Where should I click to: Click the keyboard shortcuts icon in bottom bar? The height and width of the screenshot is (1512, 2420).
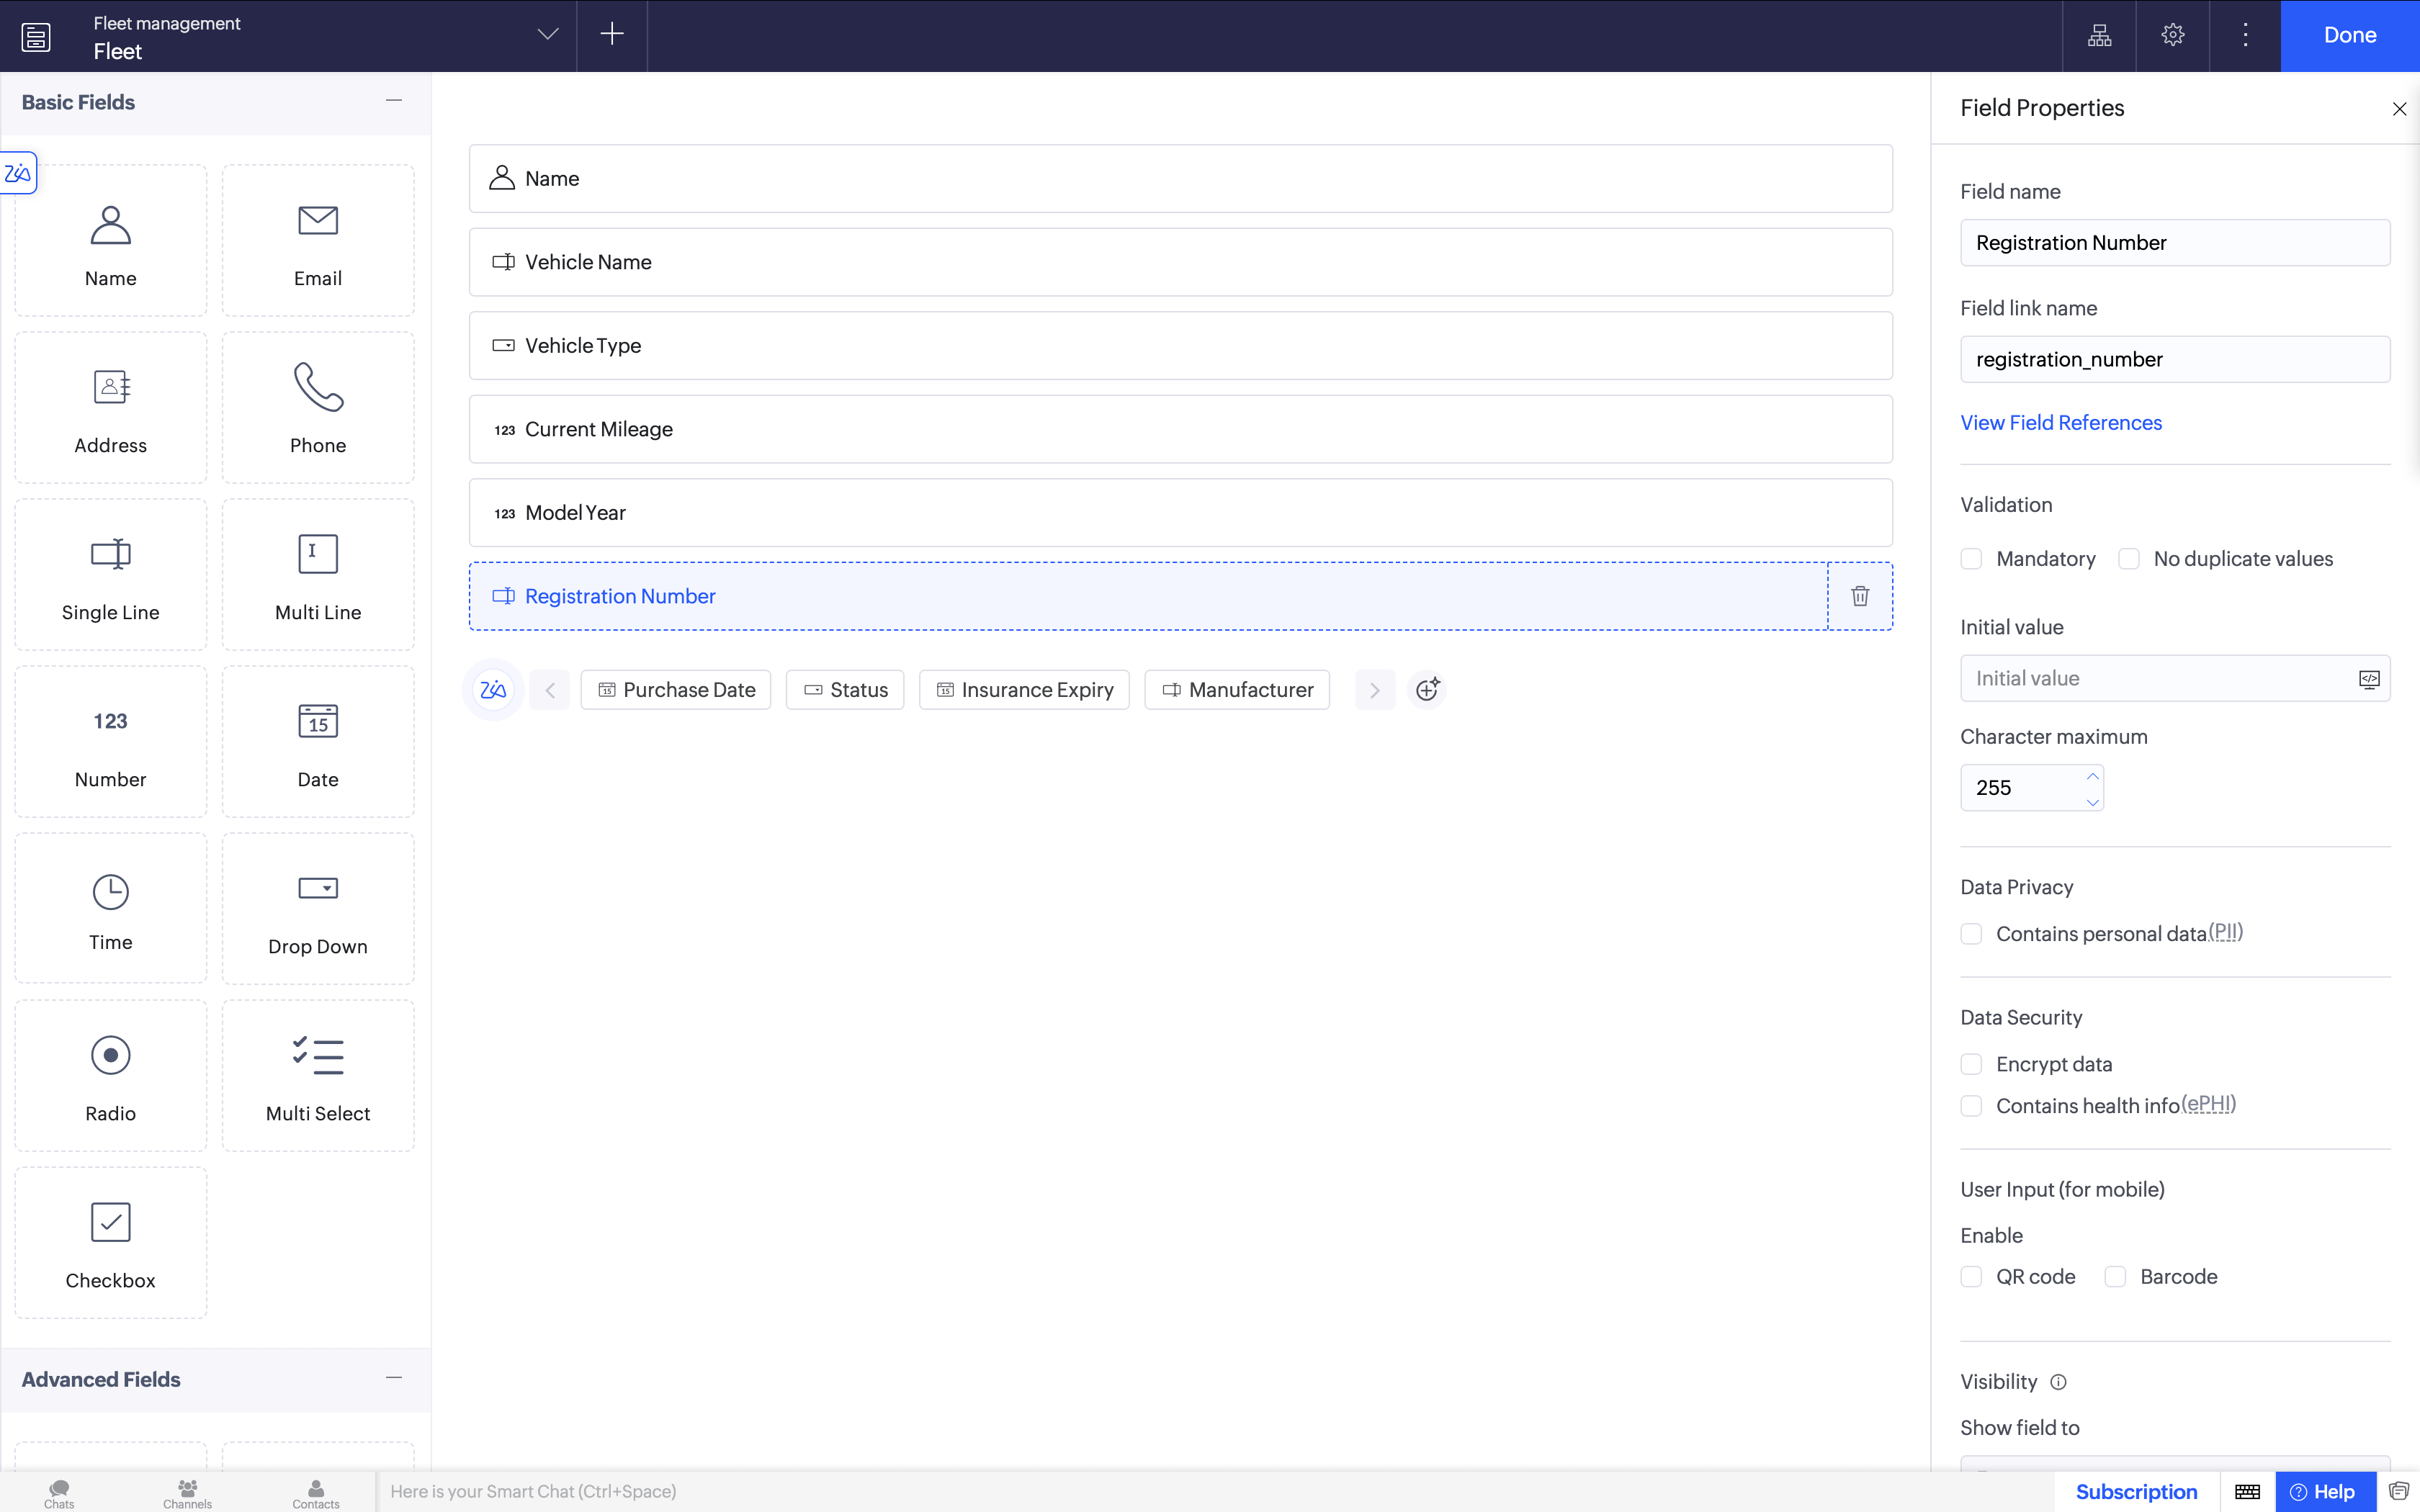[2247, 1492]
